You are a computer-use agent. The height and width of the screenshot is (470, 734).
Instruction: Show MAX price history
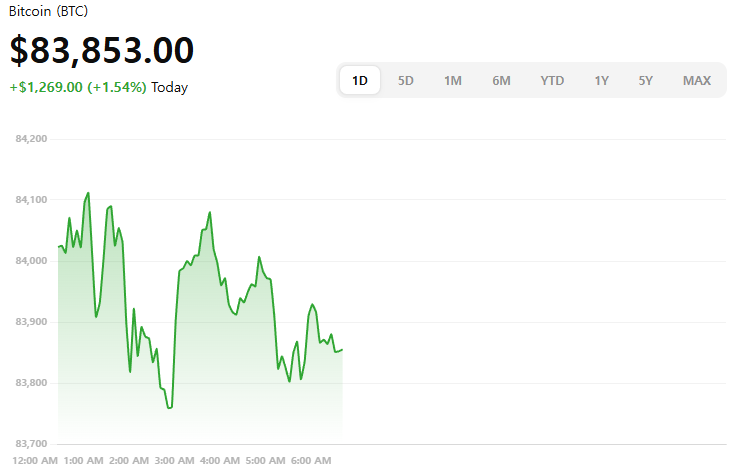tap(697, 80)
